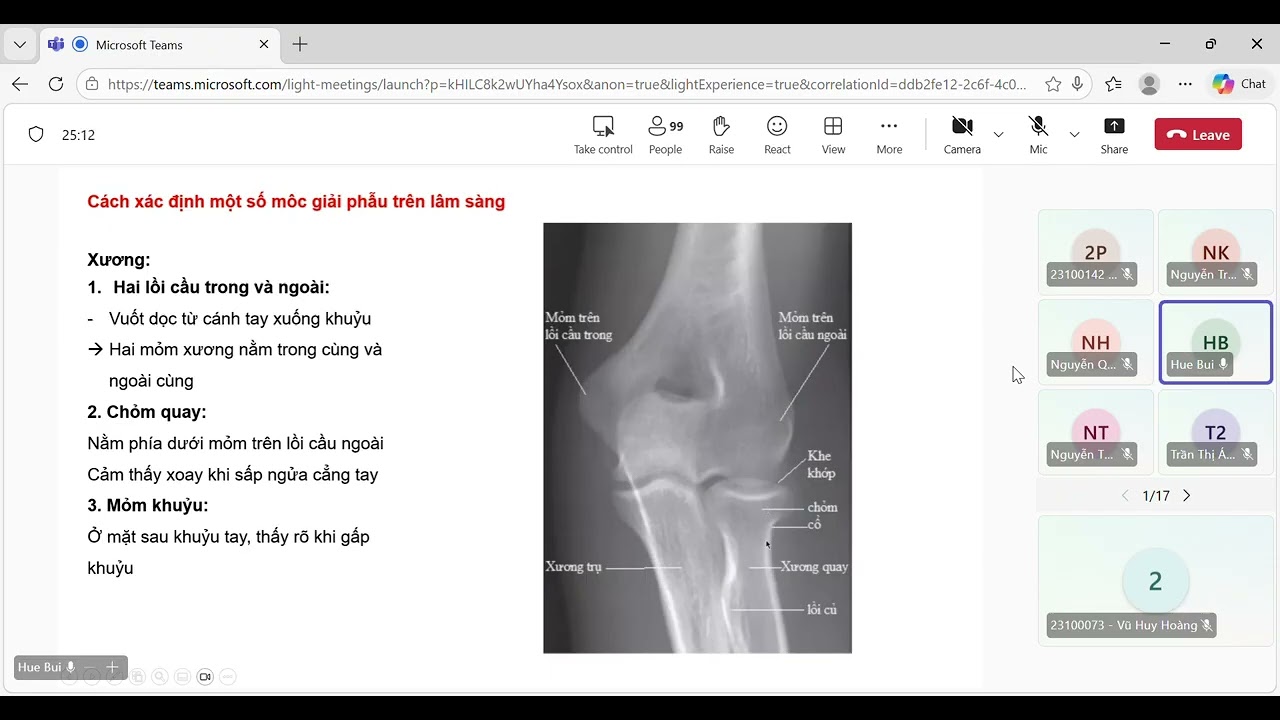Add this page to favorites star
The image size is (1280, 720).
click(x=1053, y=84)
